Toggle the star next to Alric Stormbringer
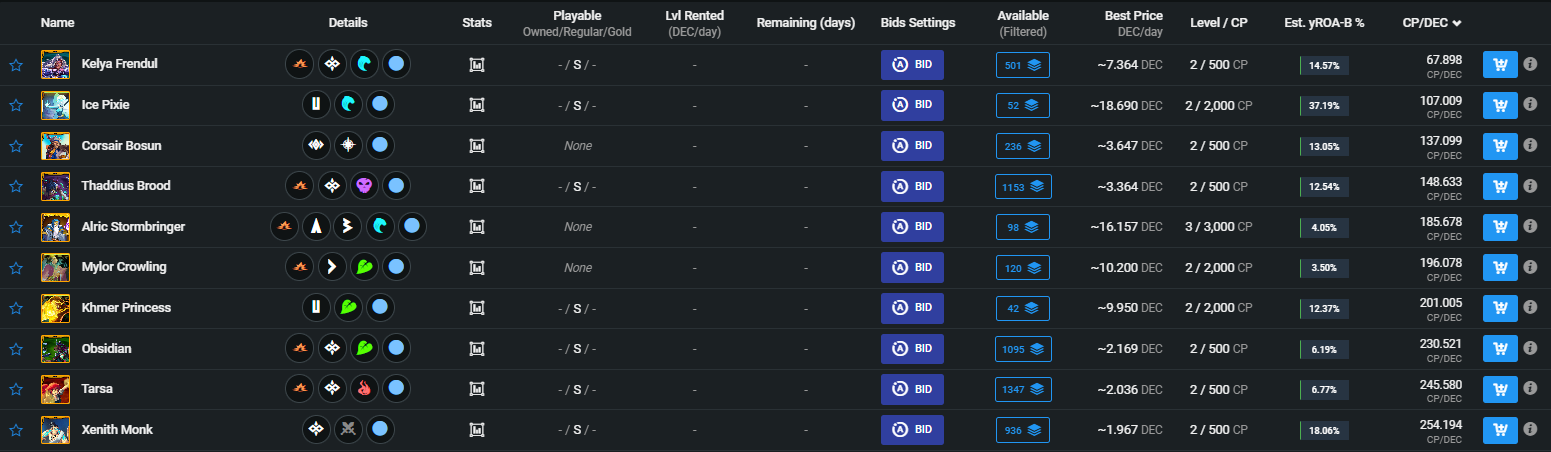 point(16,227)
